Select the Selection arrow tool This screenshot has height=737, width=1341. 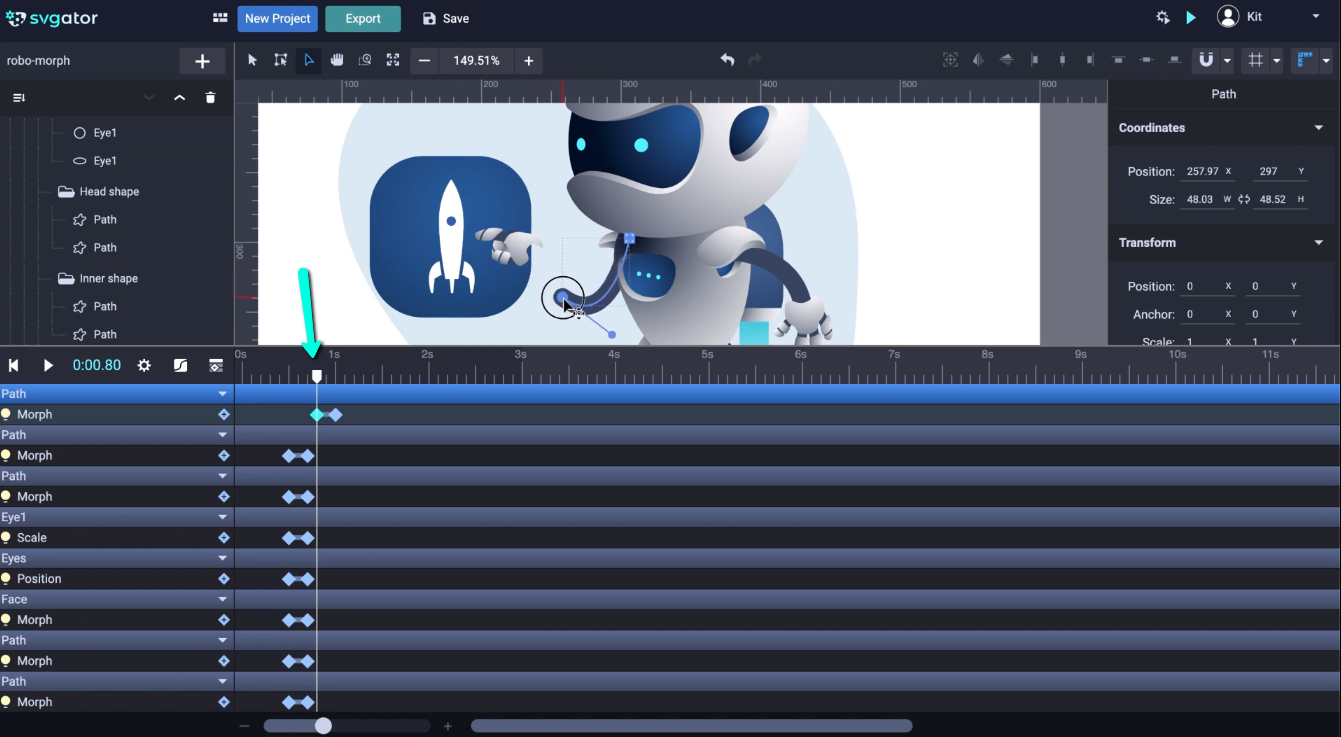[x=252, y=60]
